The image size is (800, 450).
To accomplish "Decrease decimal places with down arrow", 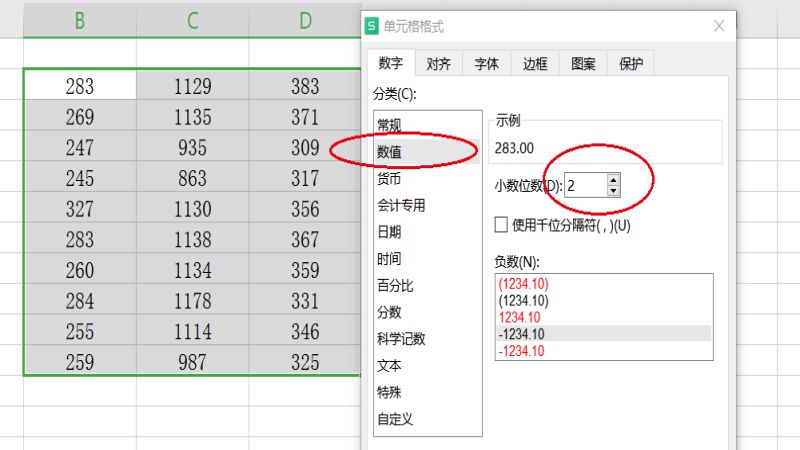I will point(613,190).
